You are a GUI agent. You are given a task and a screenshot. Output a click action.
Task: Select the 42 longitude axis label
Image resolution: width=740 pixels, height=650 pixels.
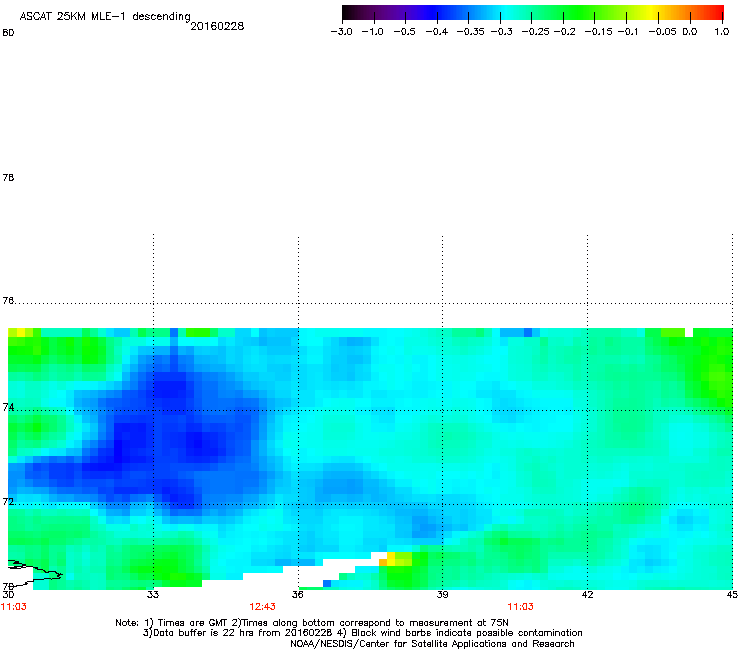[x=587, y=594]
